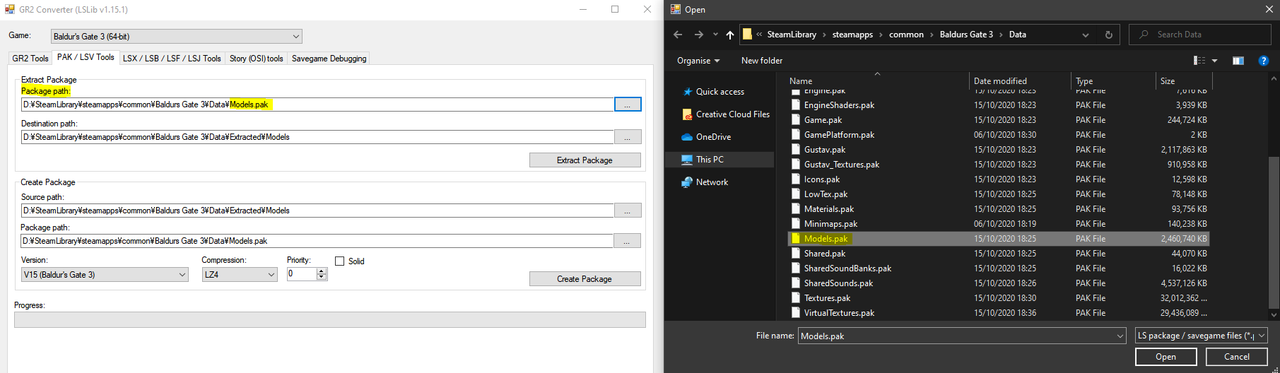Open the Version dropdown
Viewport: 1280px width, 373px height.
click(105, 274)
